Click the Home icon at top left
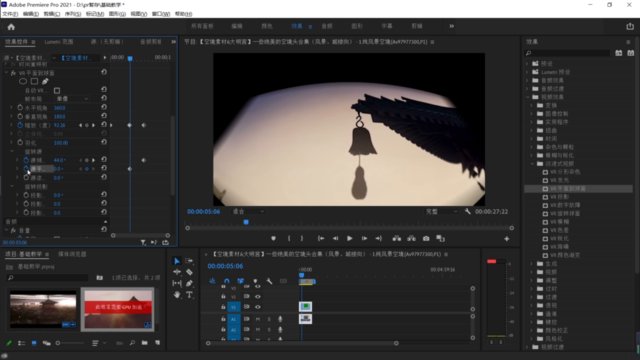The height and width of the screenshot is (360, 640). pyautogui.click(x=11, y=27)
